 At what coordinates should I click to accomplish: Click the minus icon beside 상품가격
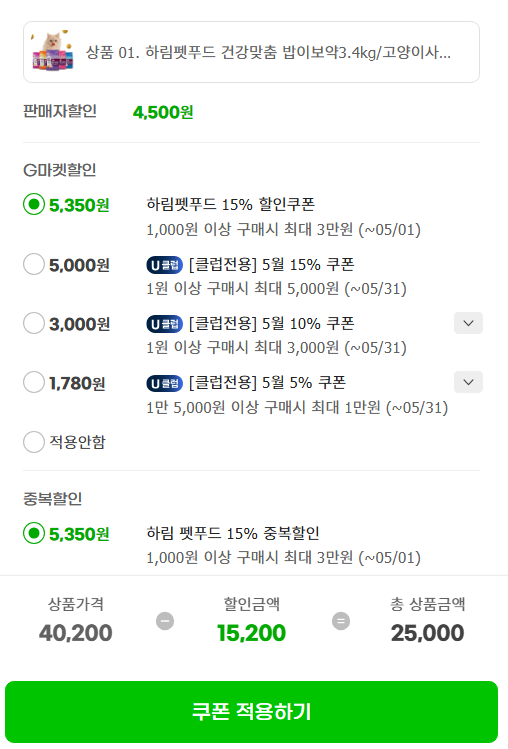pos(165,621)
